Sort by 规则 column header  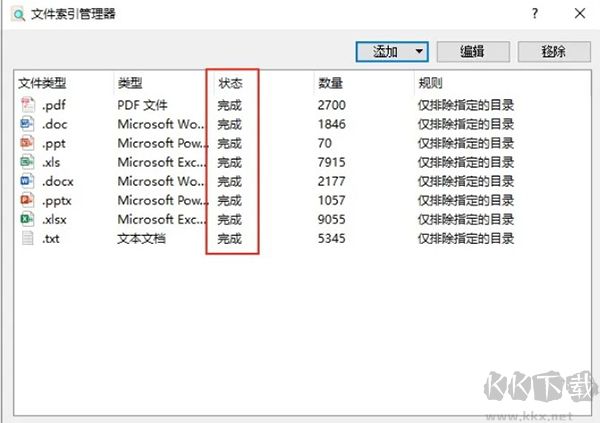pyautogui.click(x=430, y=83)
